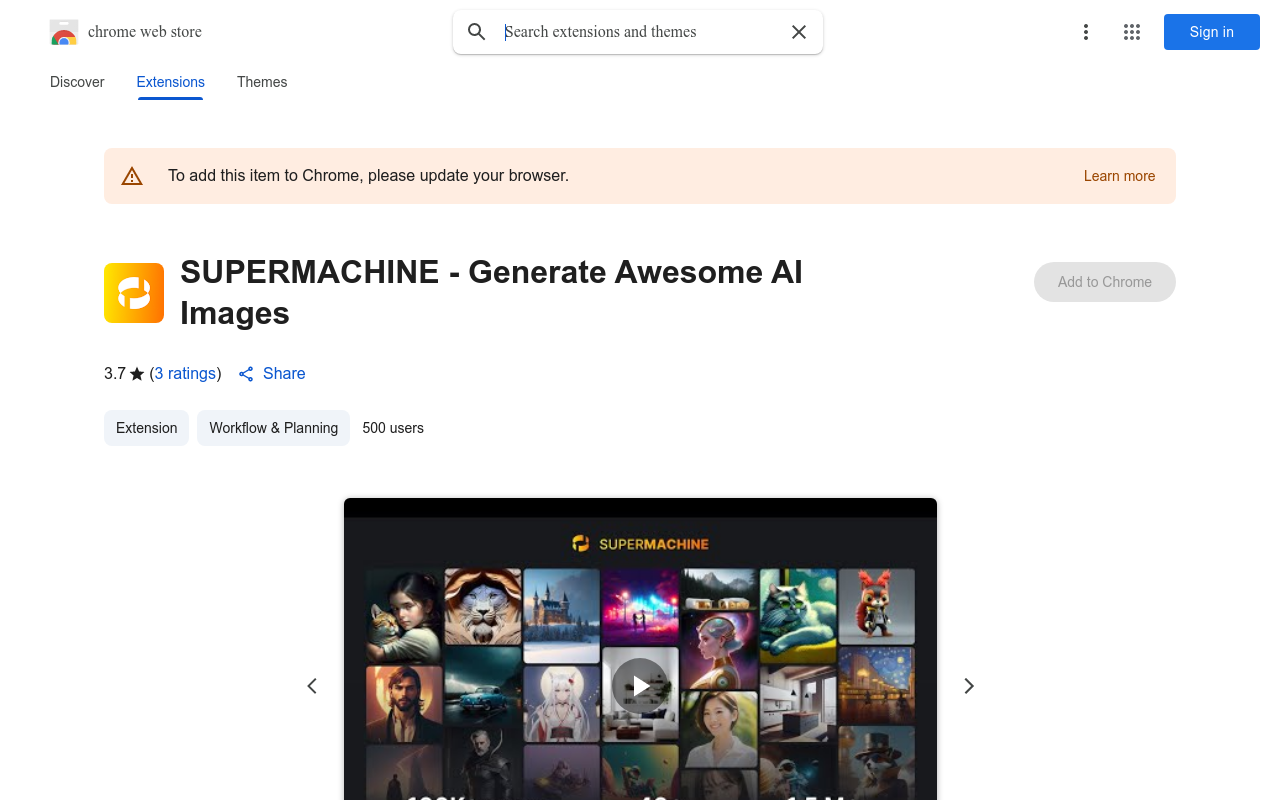Click the Share link
This screenshot has width=1280, height=800.
(284, 373)
